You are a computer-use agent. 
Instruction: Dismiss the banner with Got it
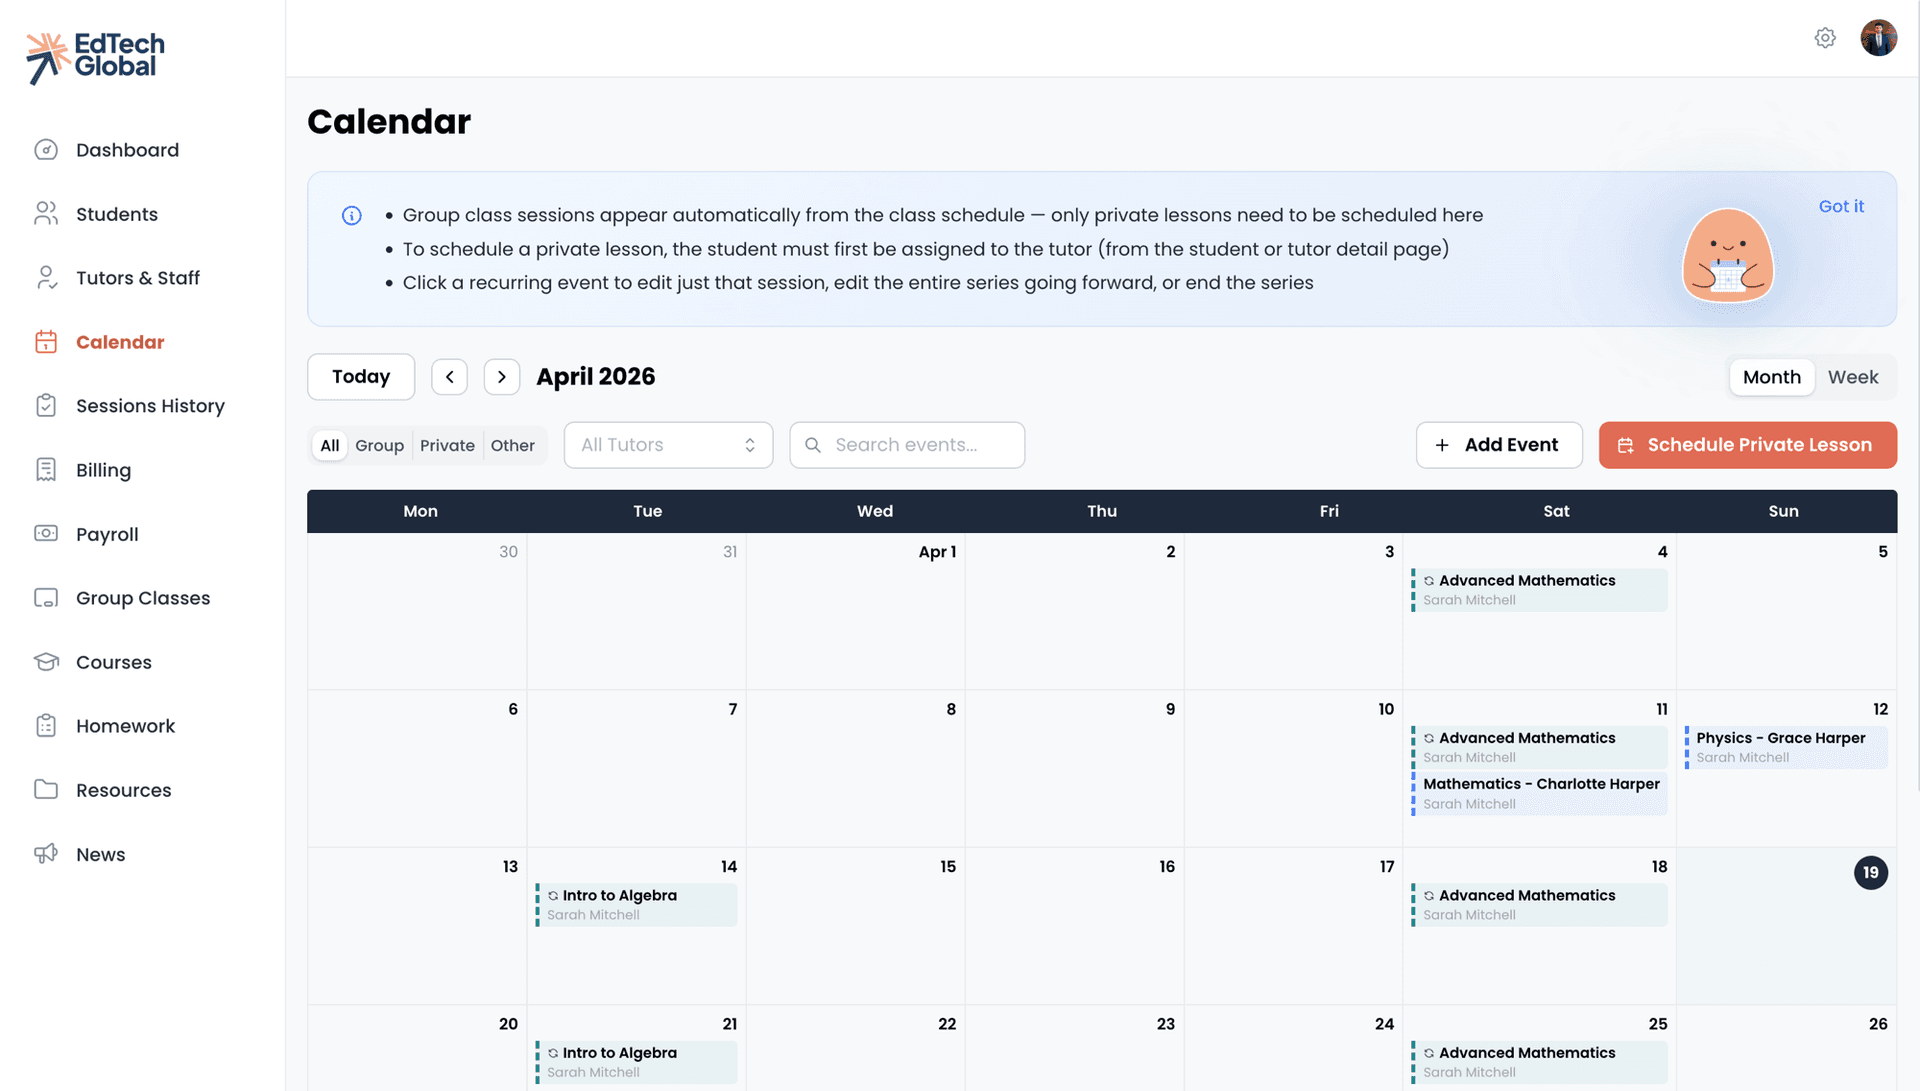click(x=1841, y=206)
